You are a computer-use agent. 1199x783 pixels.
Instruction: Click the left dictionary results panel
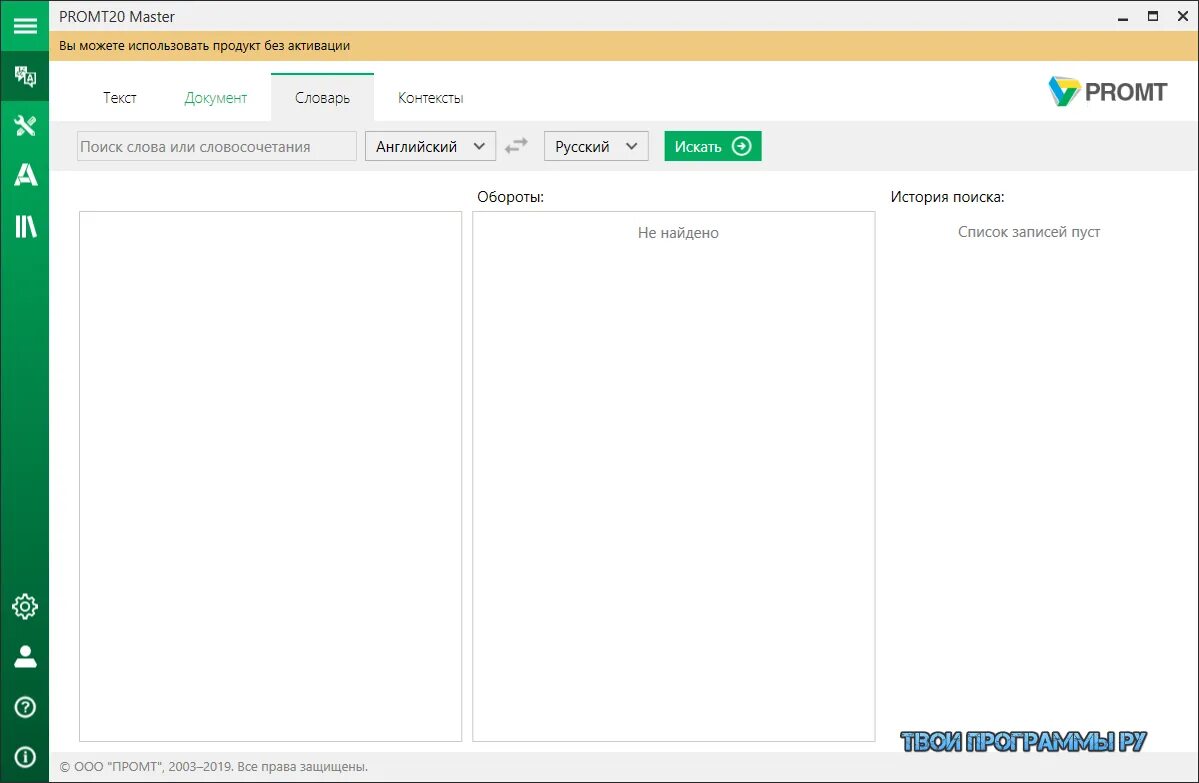[x=271, y=476]
